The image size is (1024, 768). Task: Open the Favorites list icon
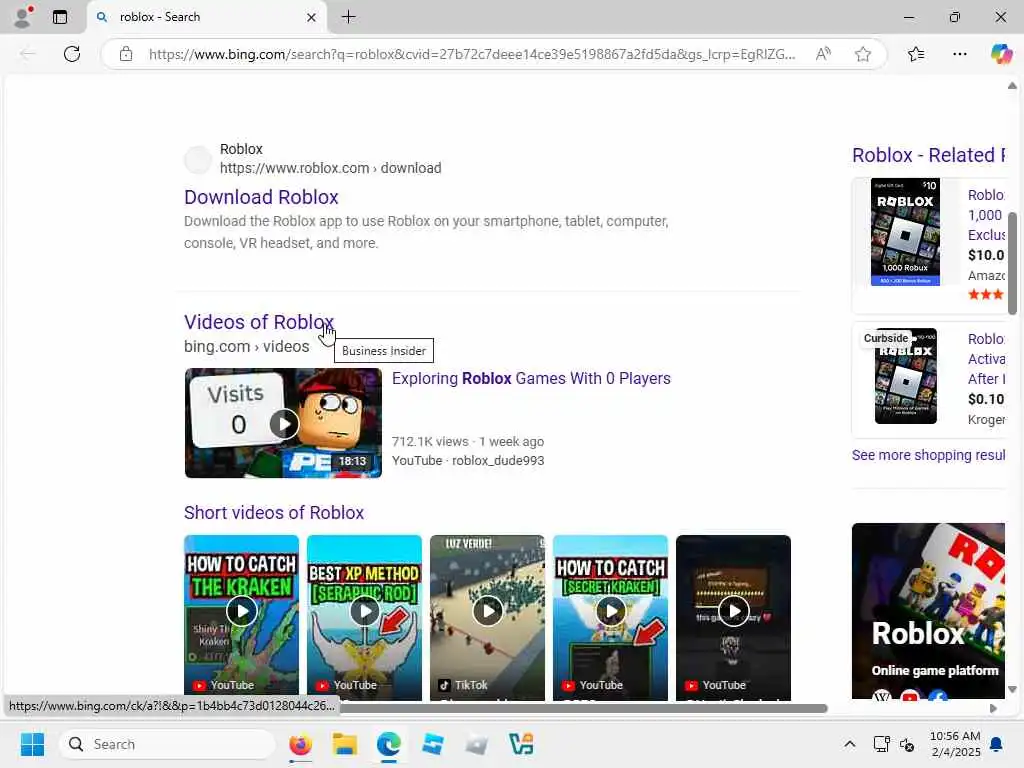(x=916, y=54)
